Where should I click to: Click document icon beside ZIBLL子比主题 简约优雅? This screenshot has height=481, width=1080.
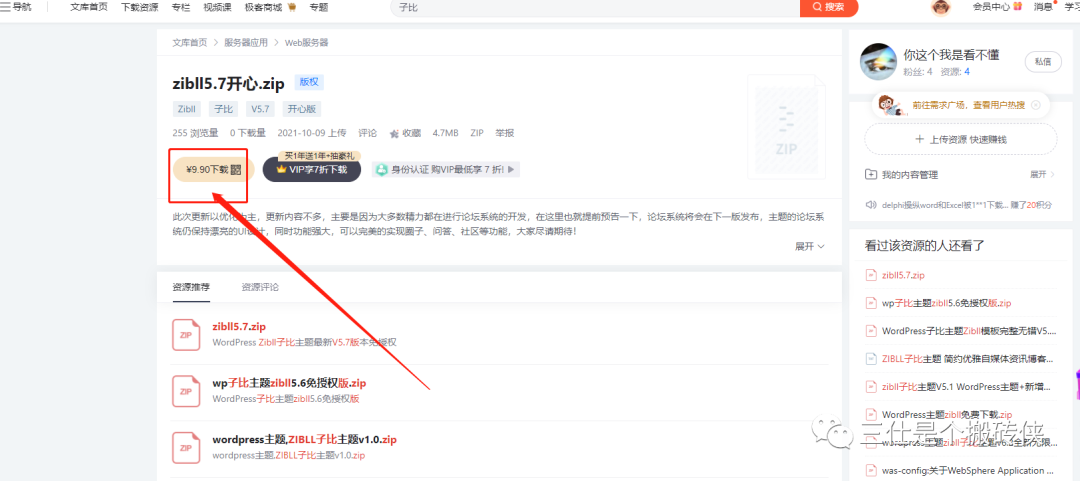tap(870, 359)
